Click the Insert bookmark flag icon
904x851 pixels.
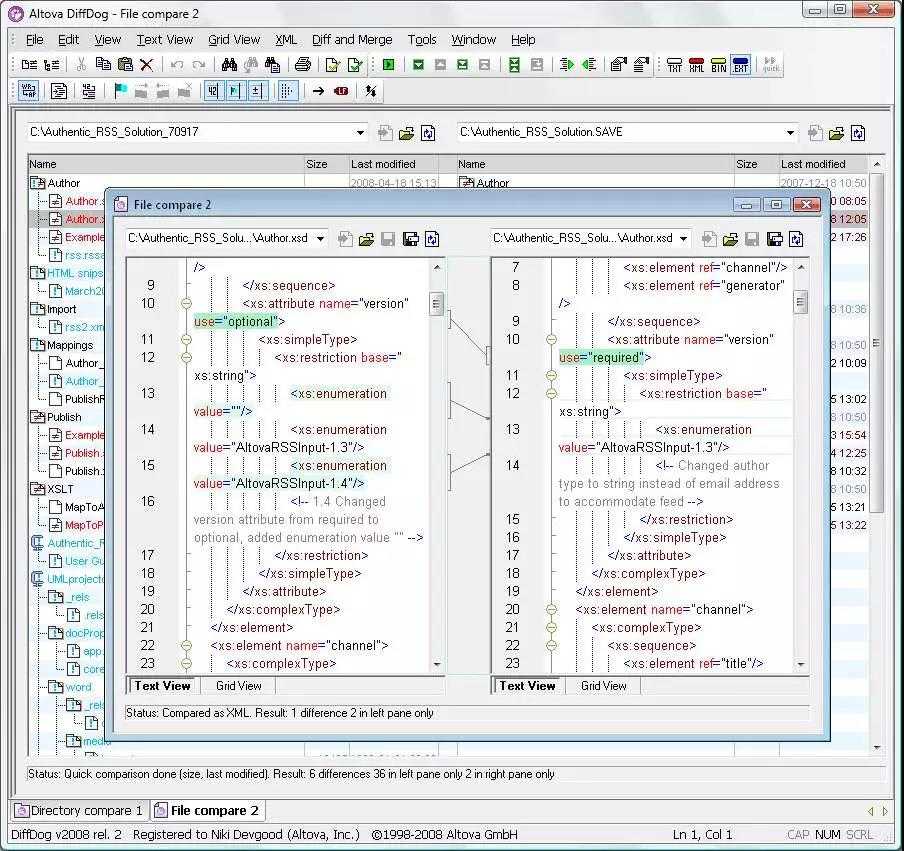point(120,91)
